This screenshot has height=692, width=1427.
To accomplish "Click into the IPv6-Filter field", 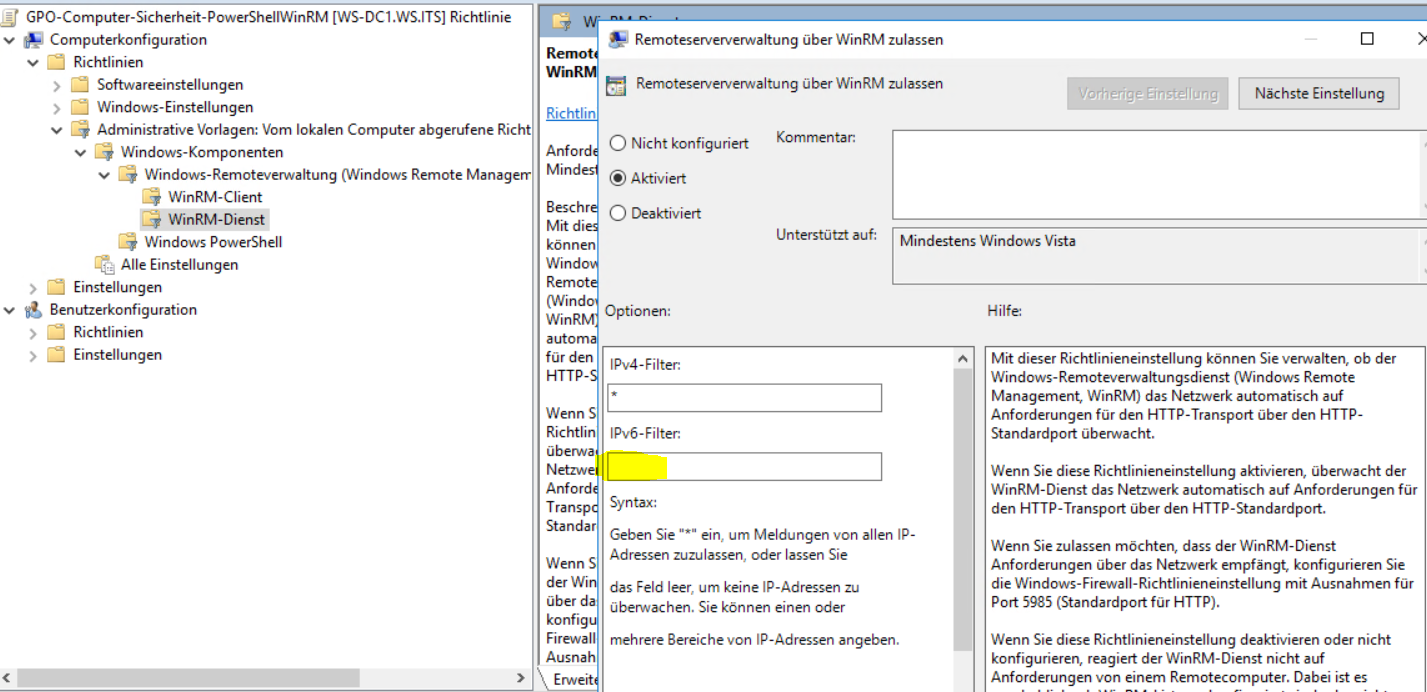I will click(x=744, y=466).
